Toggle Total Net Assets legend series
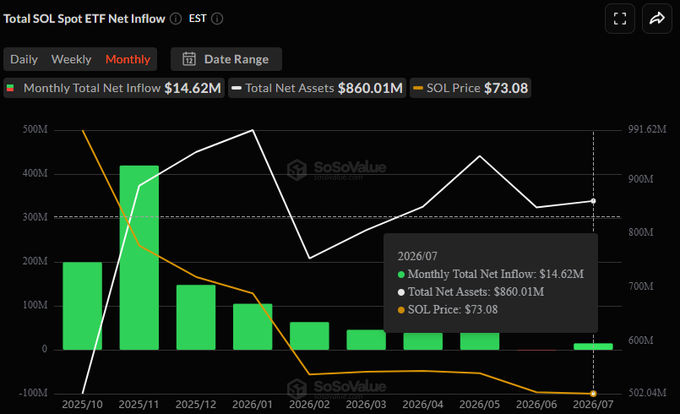The height and width of the screenshot is (414, 680). 317,88
